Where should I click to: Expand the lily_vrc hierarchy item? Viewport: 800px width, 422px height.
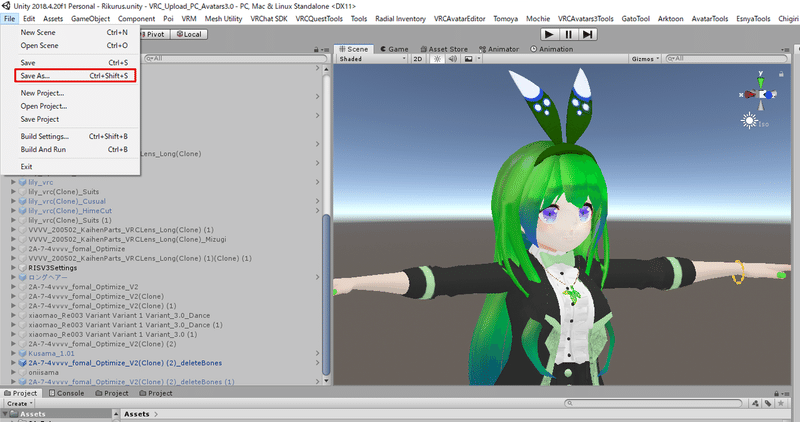pos(13,182)
